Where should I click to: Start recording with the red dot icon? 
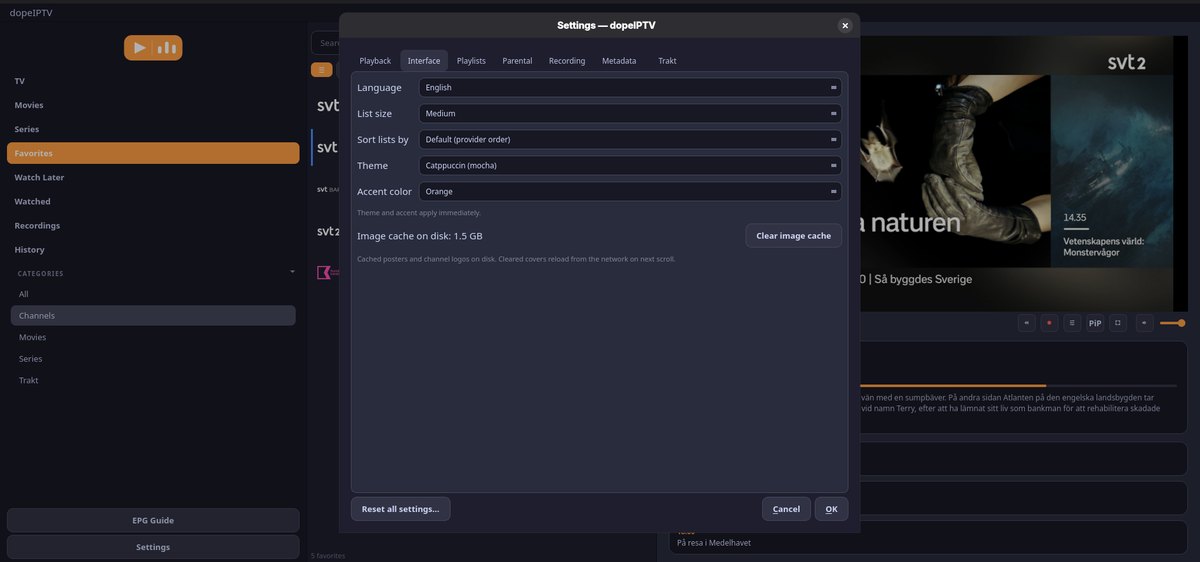click(x=1049, y=323)
